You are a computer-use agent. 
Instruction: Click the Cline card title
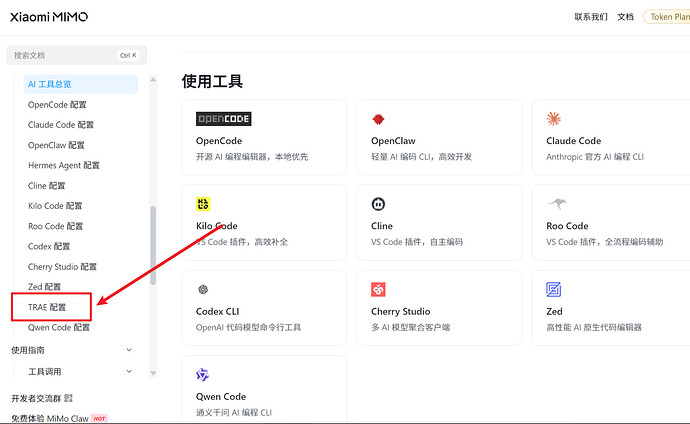click(x=382, y=226)
